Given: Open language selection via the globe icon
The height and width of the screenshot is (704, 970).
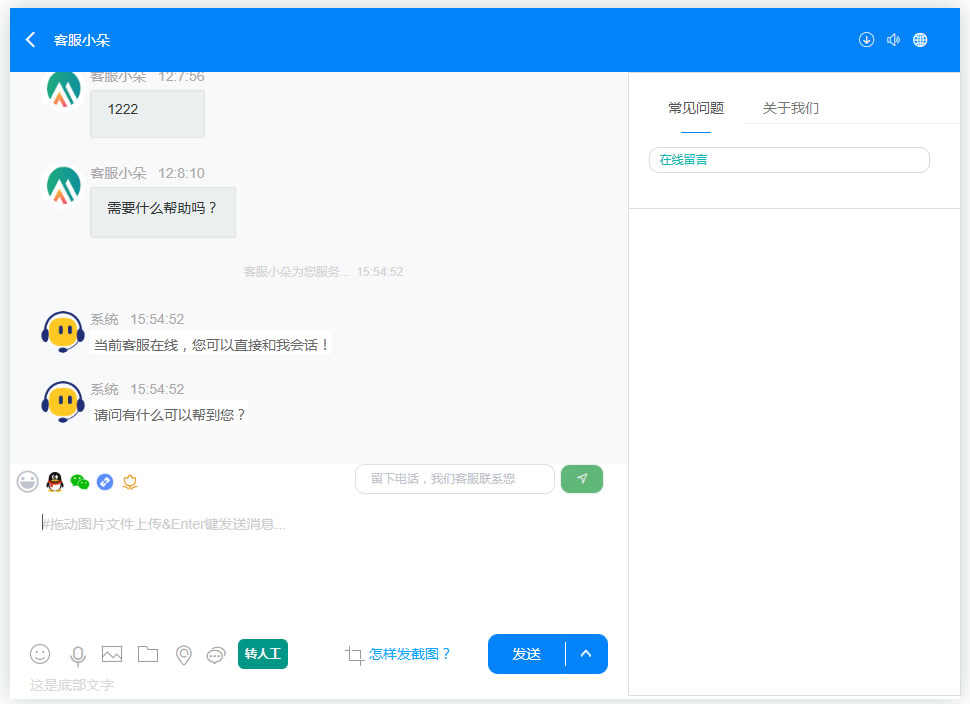Looking at the screenshot, I should pyautogui.click(x=920, y=40).
